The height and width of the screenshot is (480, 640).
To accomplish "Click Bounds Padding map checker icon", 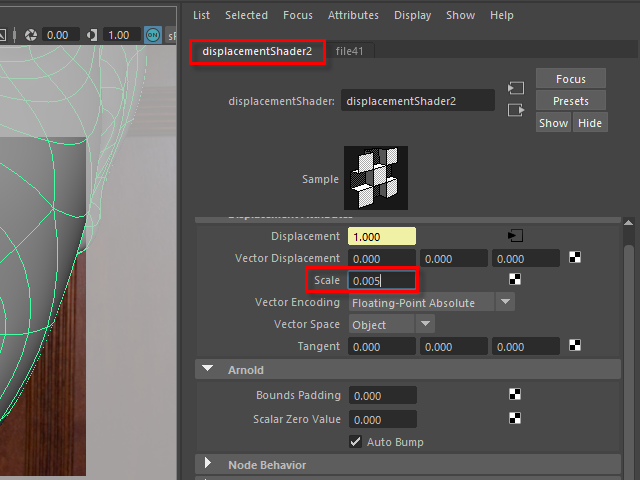I will click(x=515, y=395).
